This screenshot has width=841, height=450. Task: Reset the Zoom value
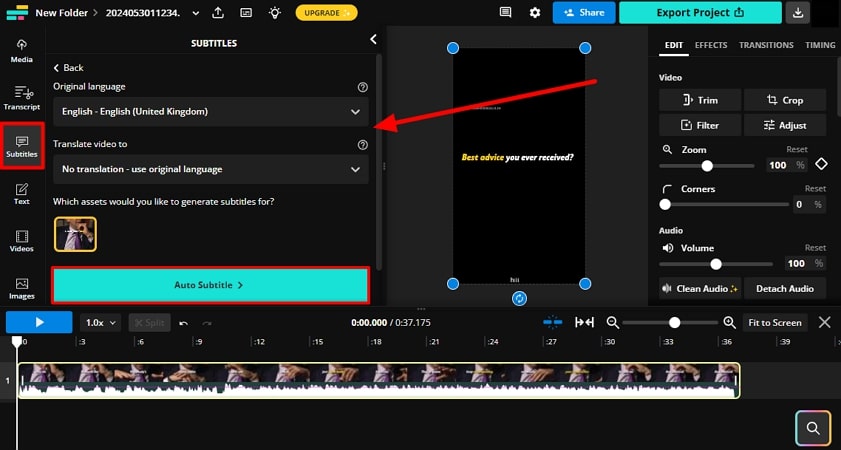coord(796,149)
